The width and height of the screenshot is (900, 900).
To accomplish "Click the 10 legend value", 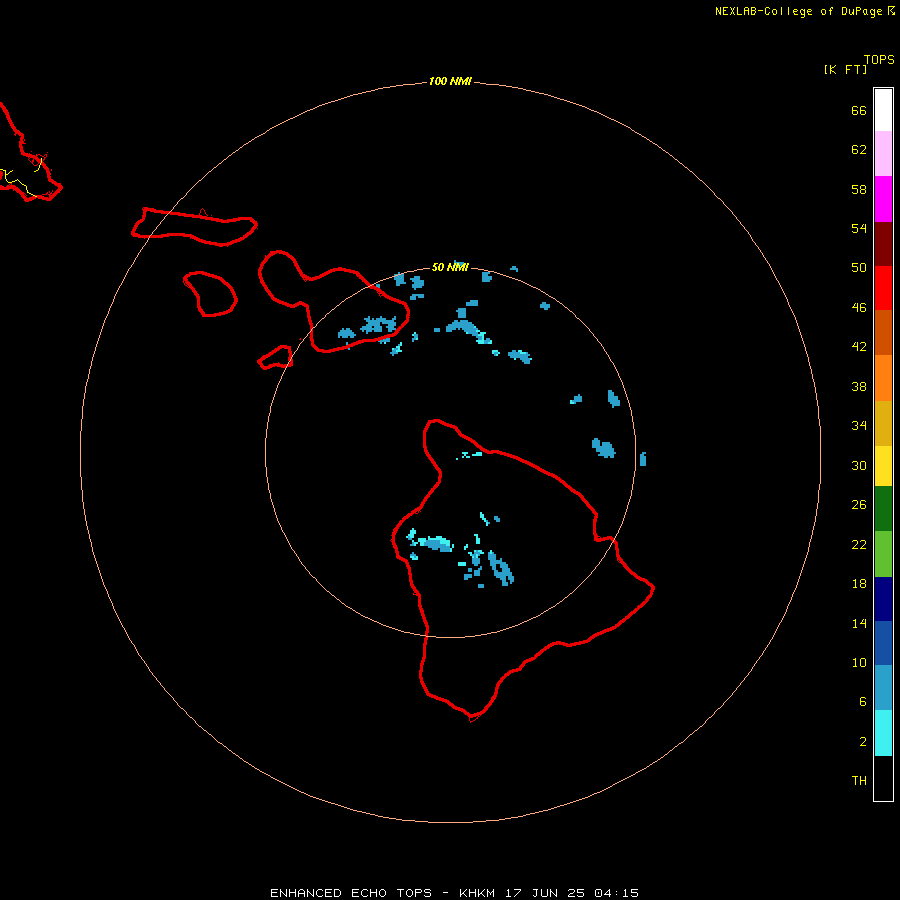I will coord(859,662).
